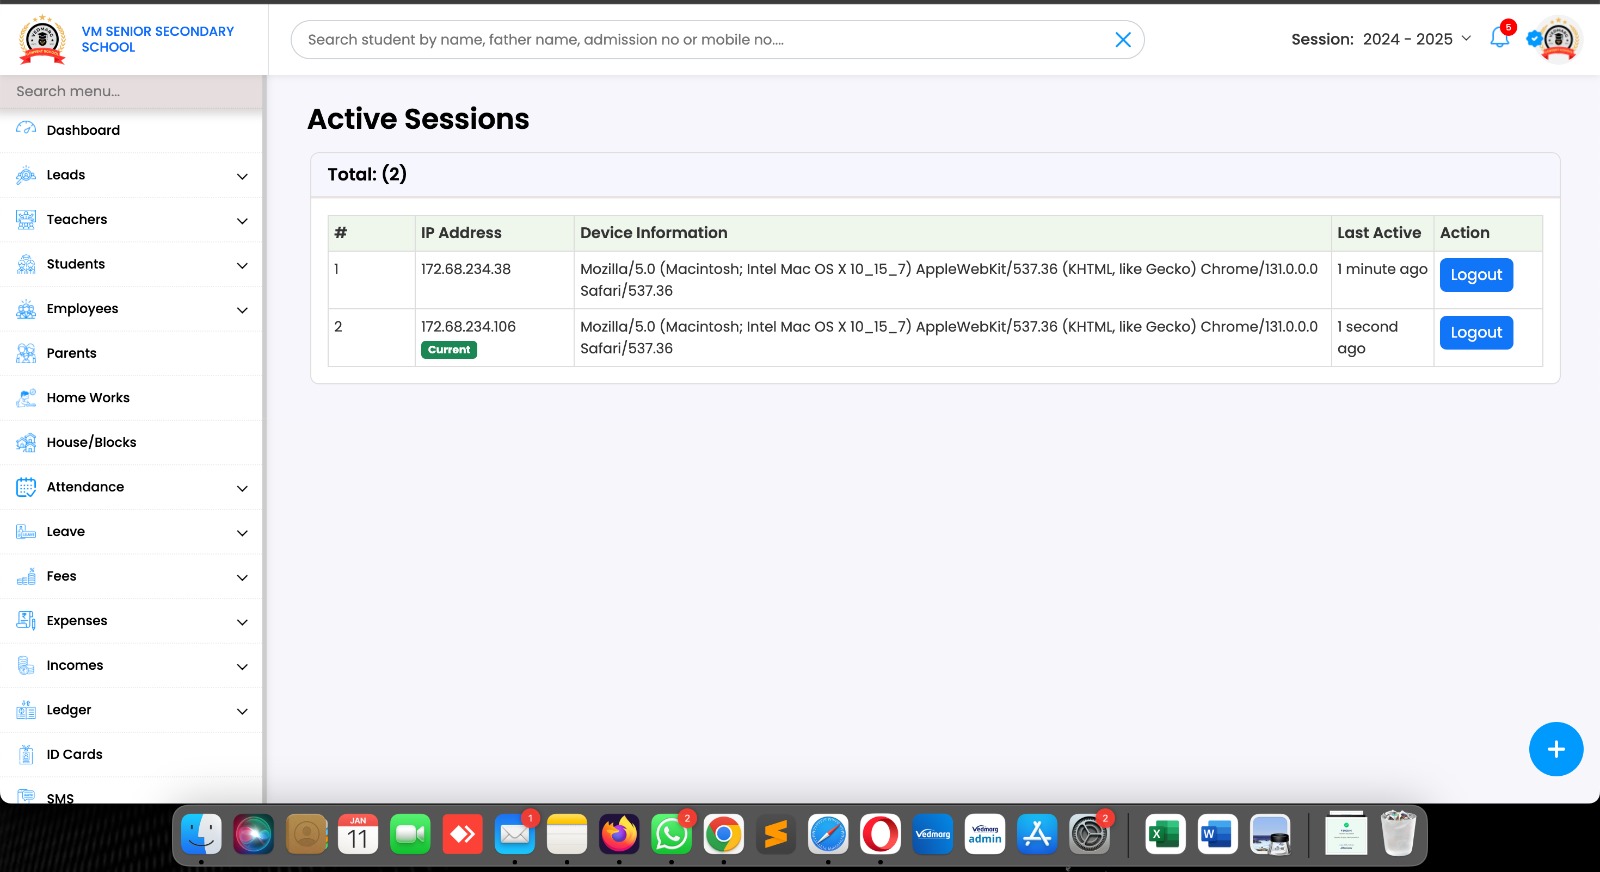1600x872 pixels.
Task: Expand the Expenses menu chevron
Action: 242,622
